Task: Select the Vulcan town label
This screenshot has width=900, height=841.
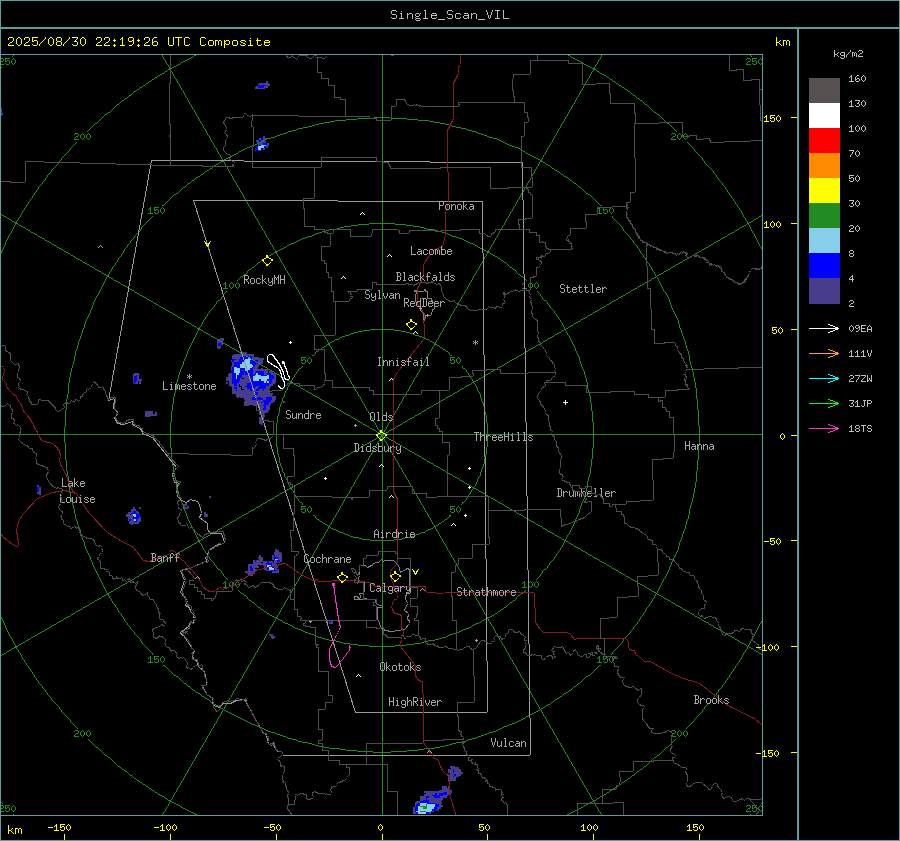Action: click(x=509, y=743)
